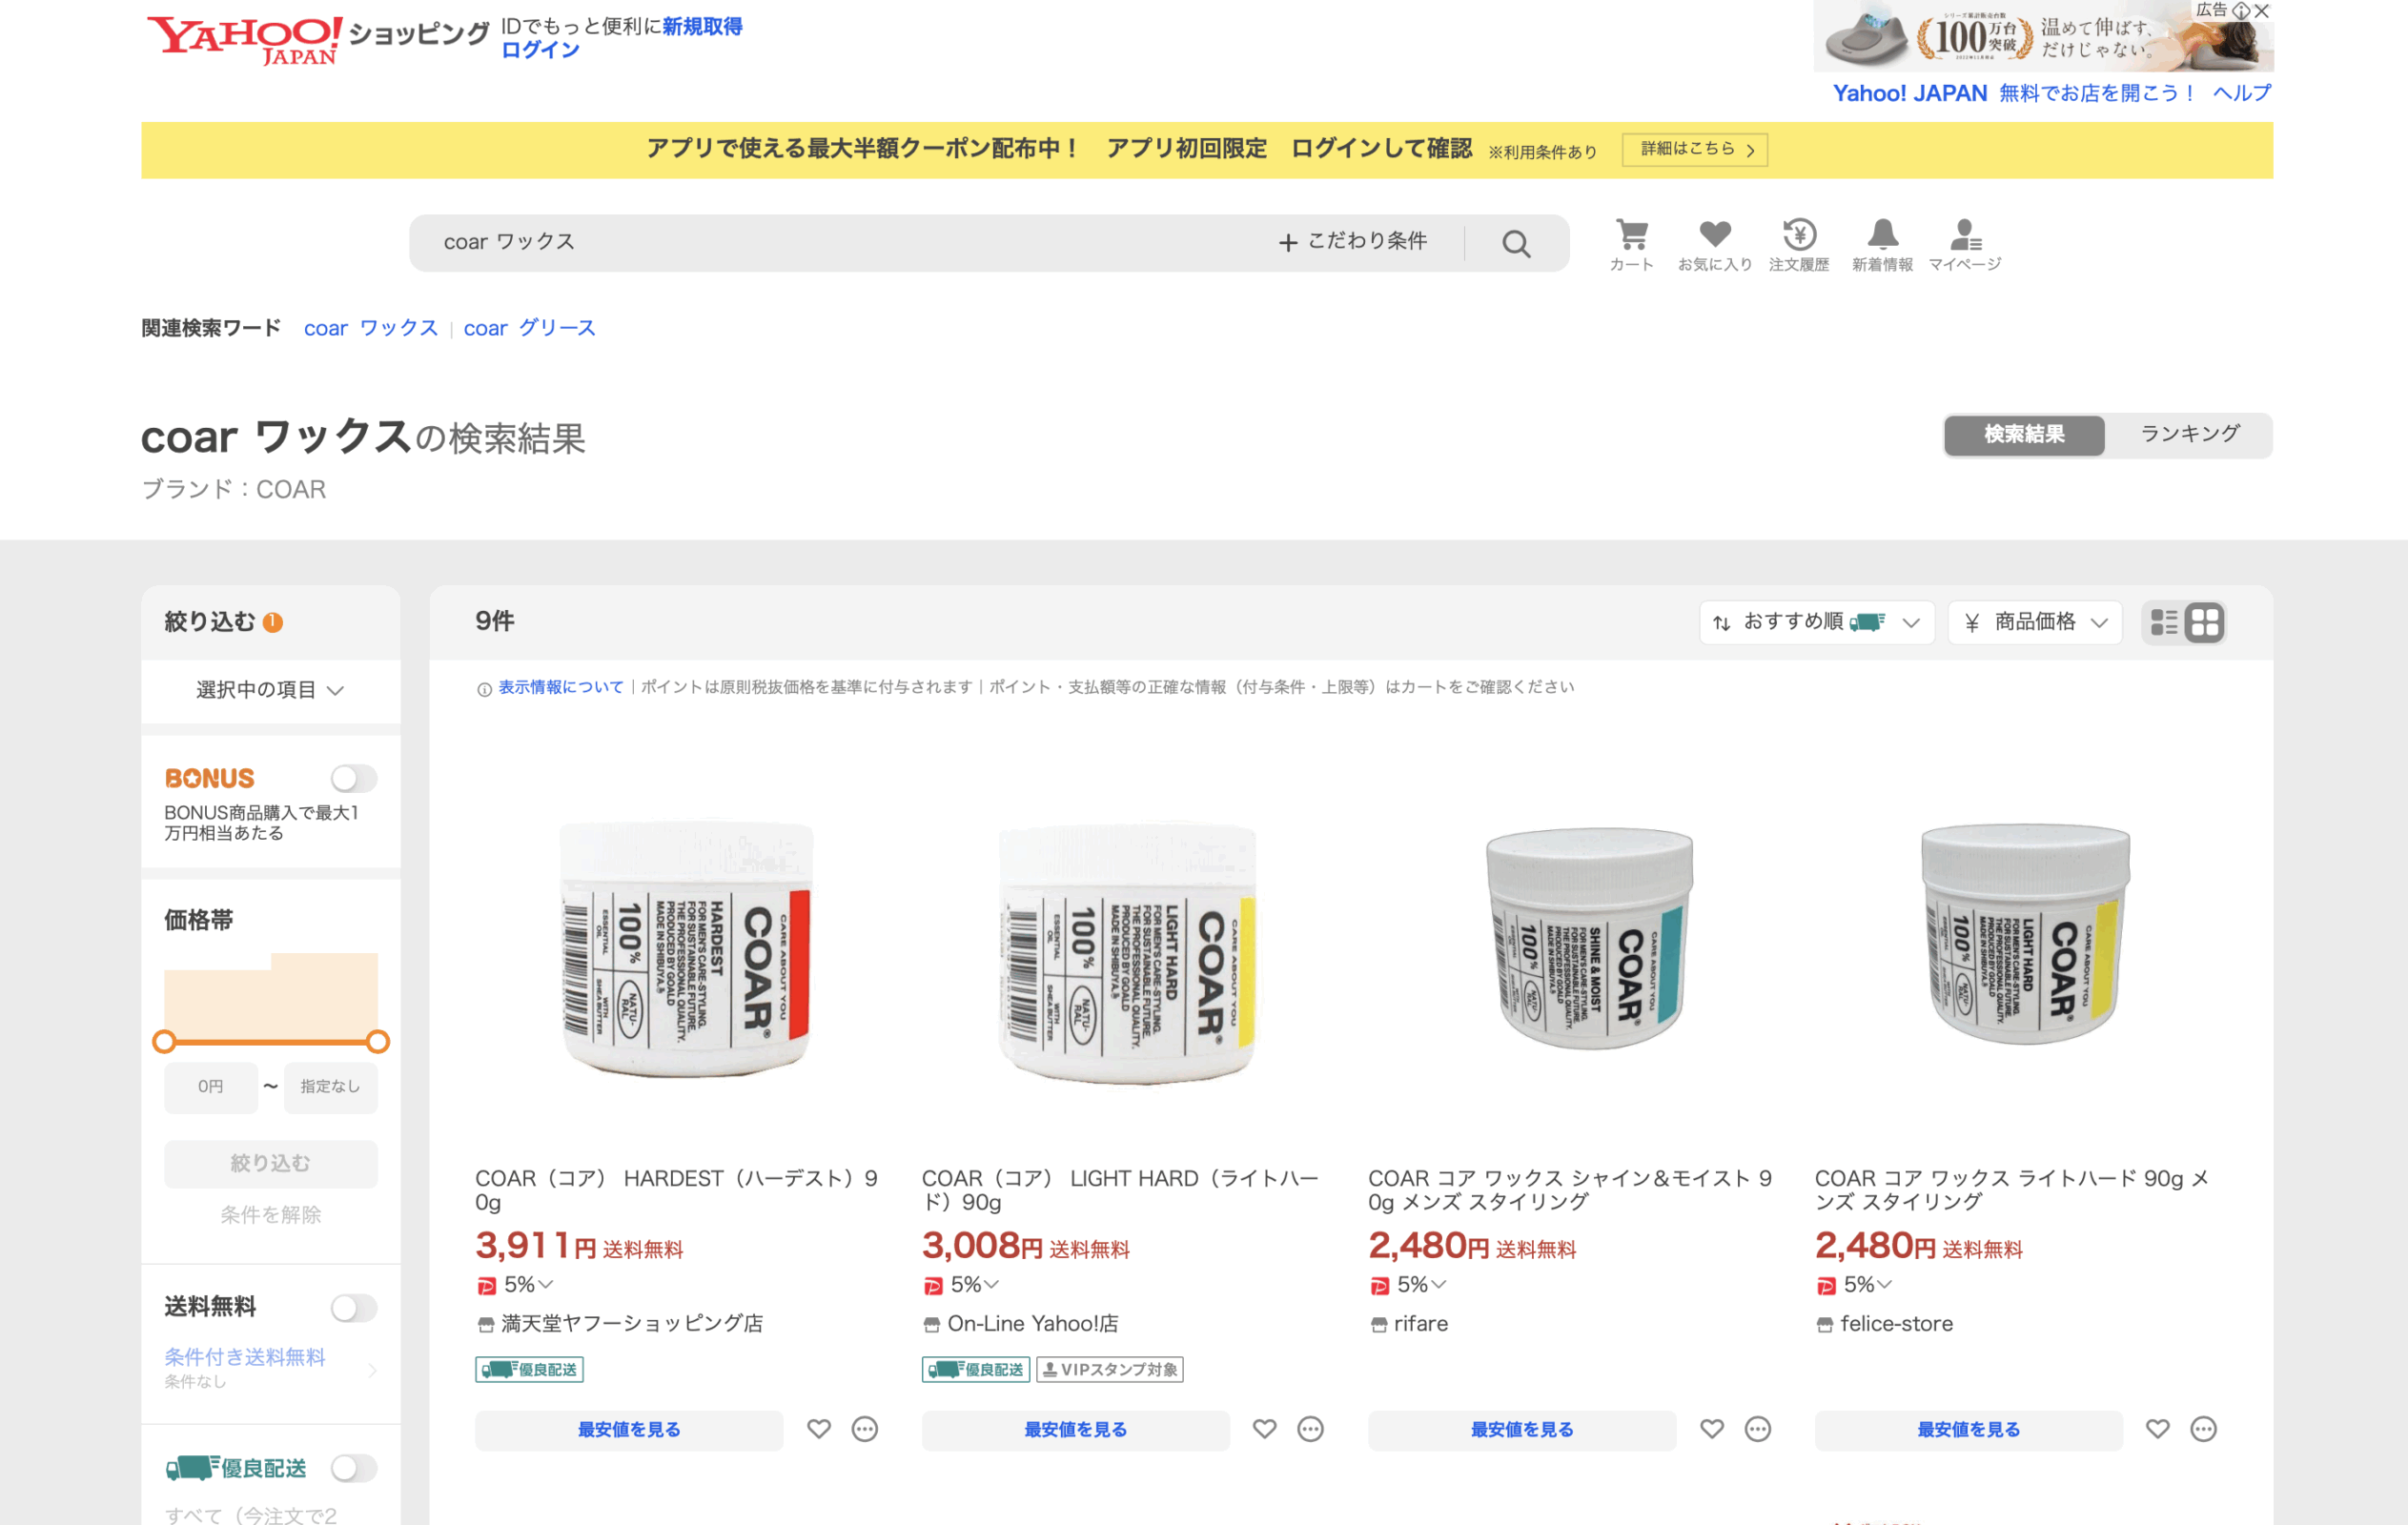Viewport: 2408px width, 1525px height.
Task: Switch to the ランキング tab
Action: coord(2188,434)
